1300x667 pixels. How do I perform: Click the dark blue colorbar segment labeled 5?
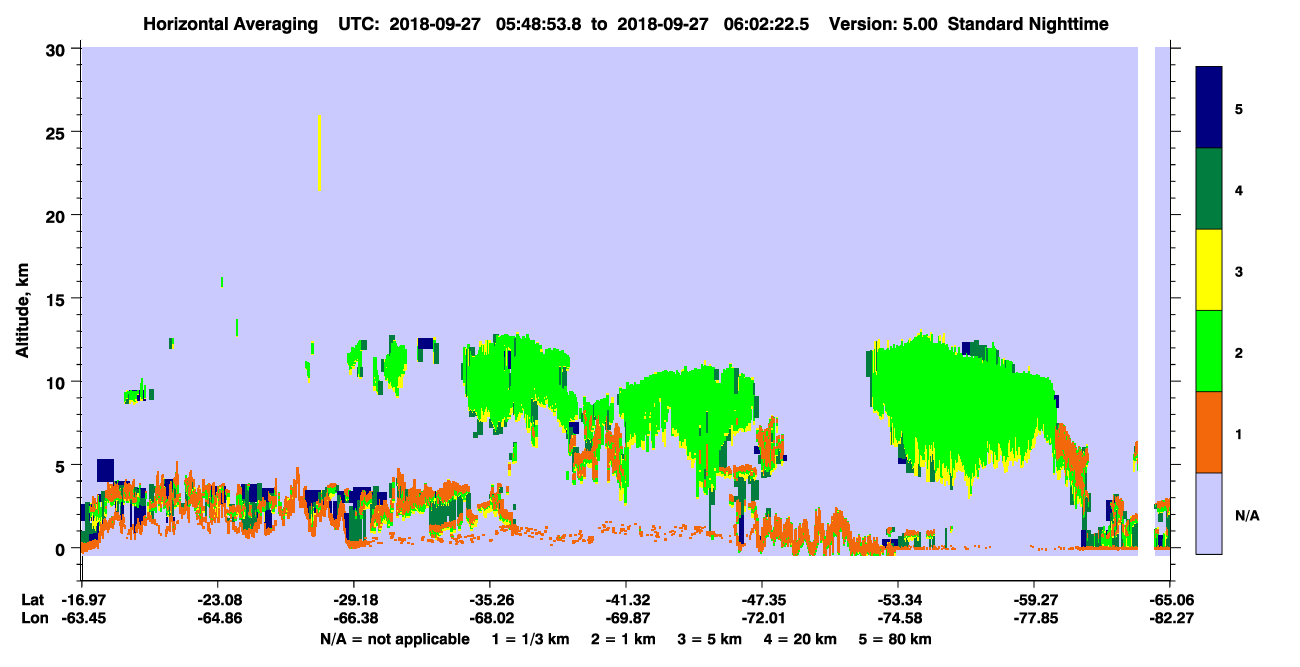click(x=1209, y=108)
